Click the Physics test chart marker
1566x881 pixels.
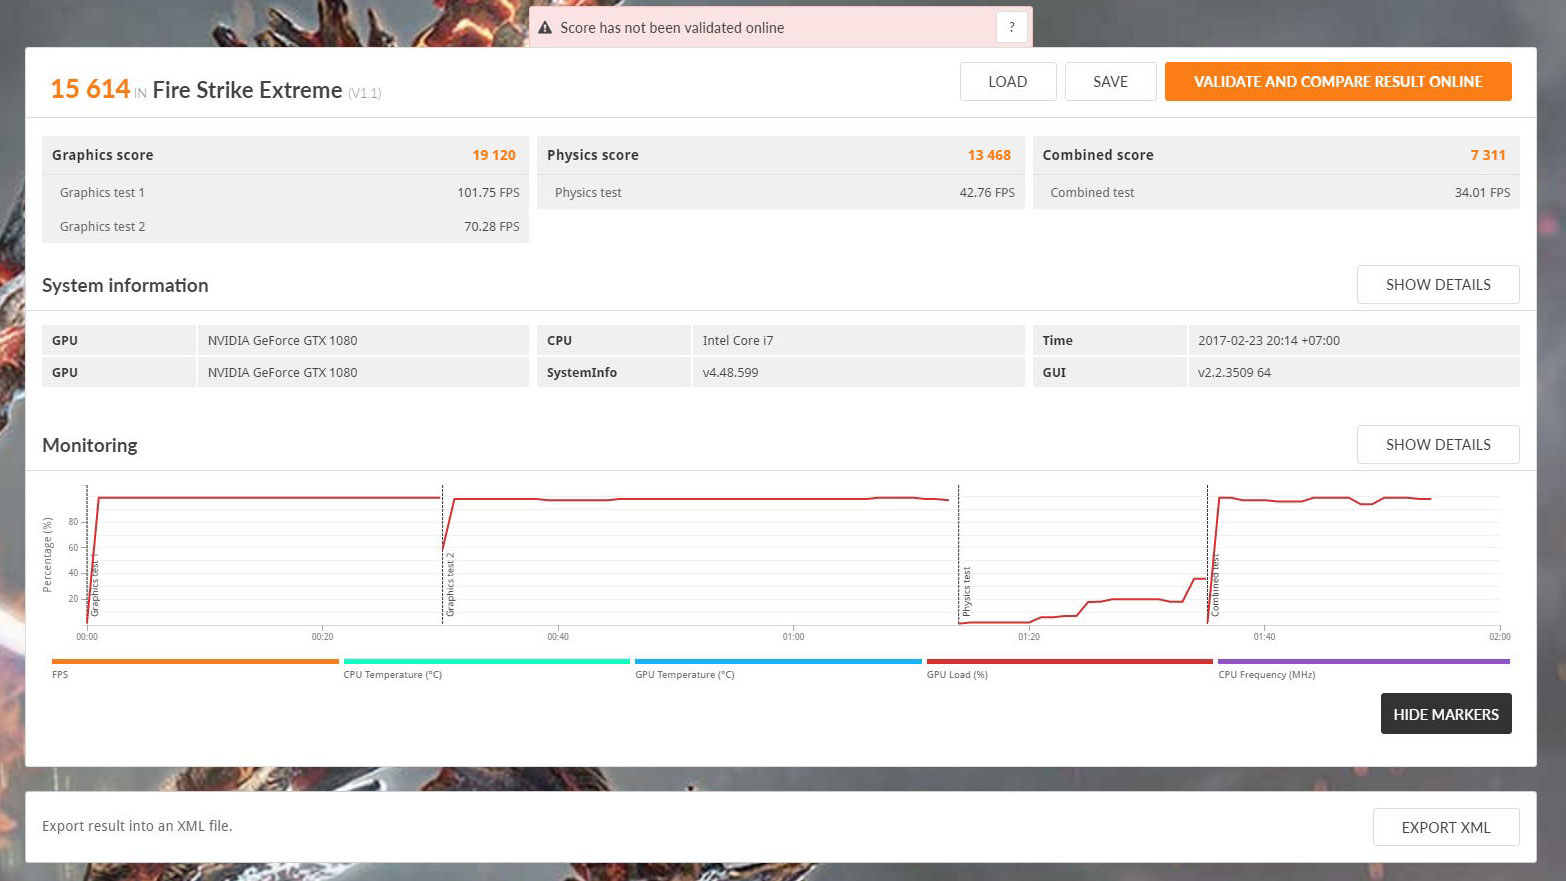point(966,590)
